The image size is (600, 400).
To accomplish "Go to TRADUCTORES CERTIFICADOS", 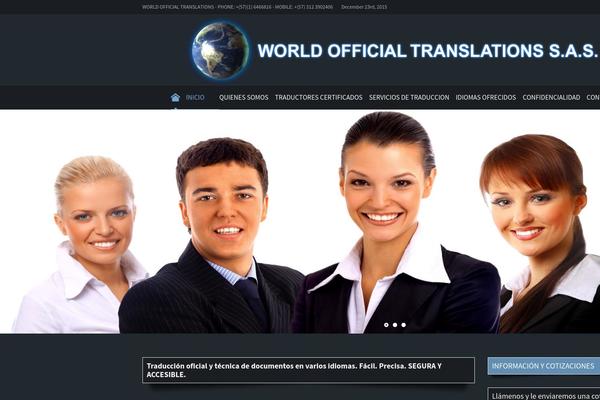I will pos(318,98).
